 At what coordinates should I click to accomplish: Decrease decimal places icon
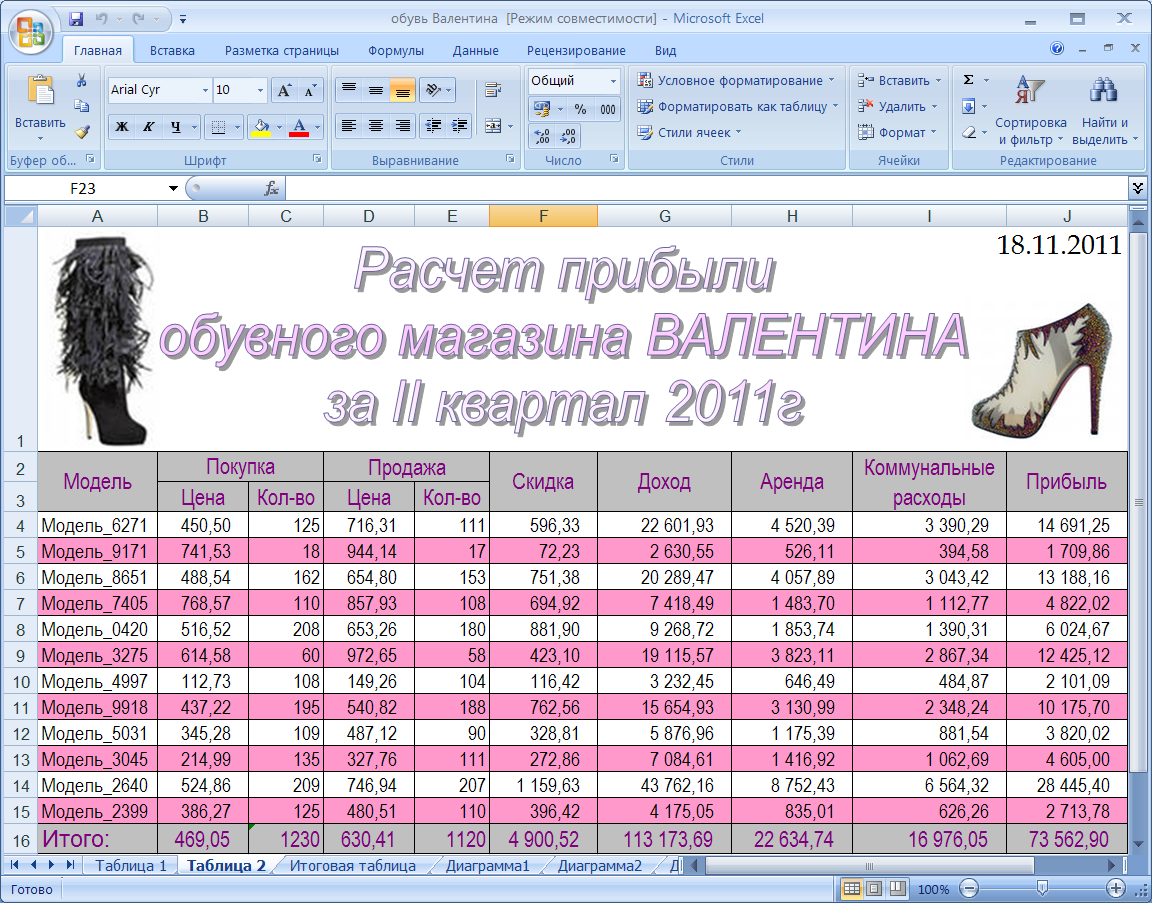click(569, 136)
